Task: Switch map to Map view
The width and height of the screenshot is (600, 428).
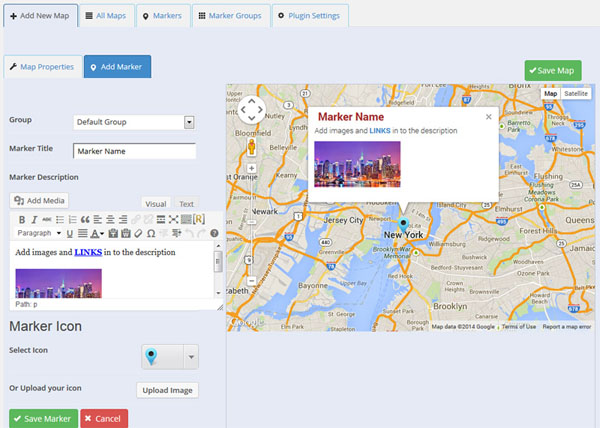Action: click(x=550, y=94)
